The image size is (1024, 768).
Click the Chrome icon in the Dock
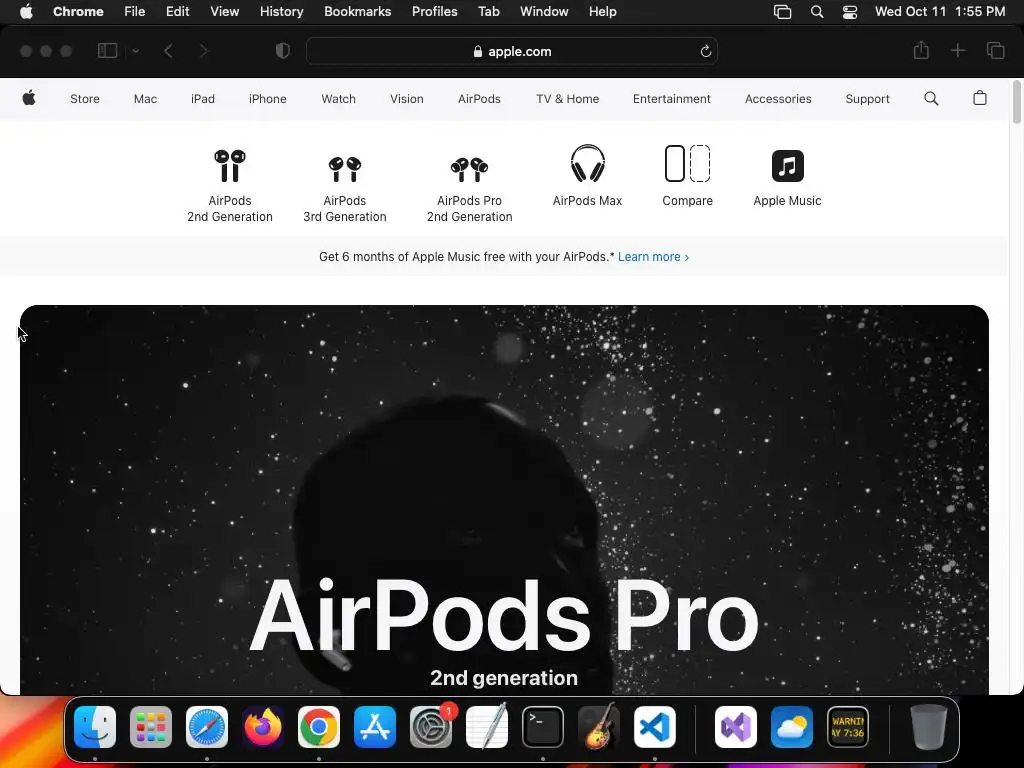coord(319,727)
